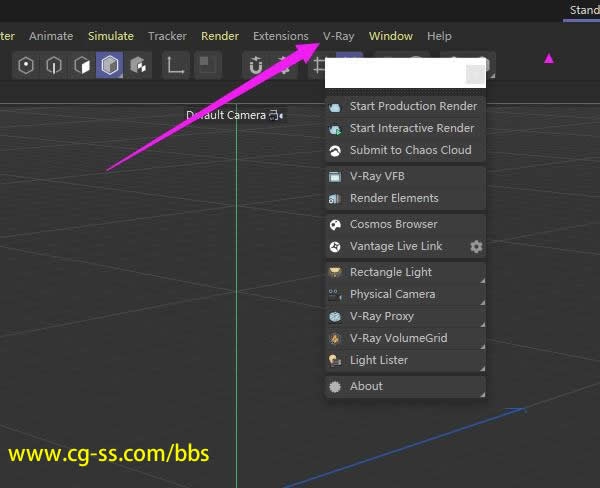Click the V-Ray VFB frame buffer icon
Viewport: 600px width, 488px height.
pos(334,176)
